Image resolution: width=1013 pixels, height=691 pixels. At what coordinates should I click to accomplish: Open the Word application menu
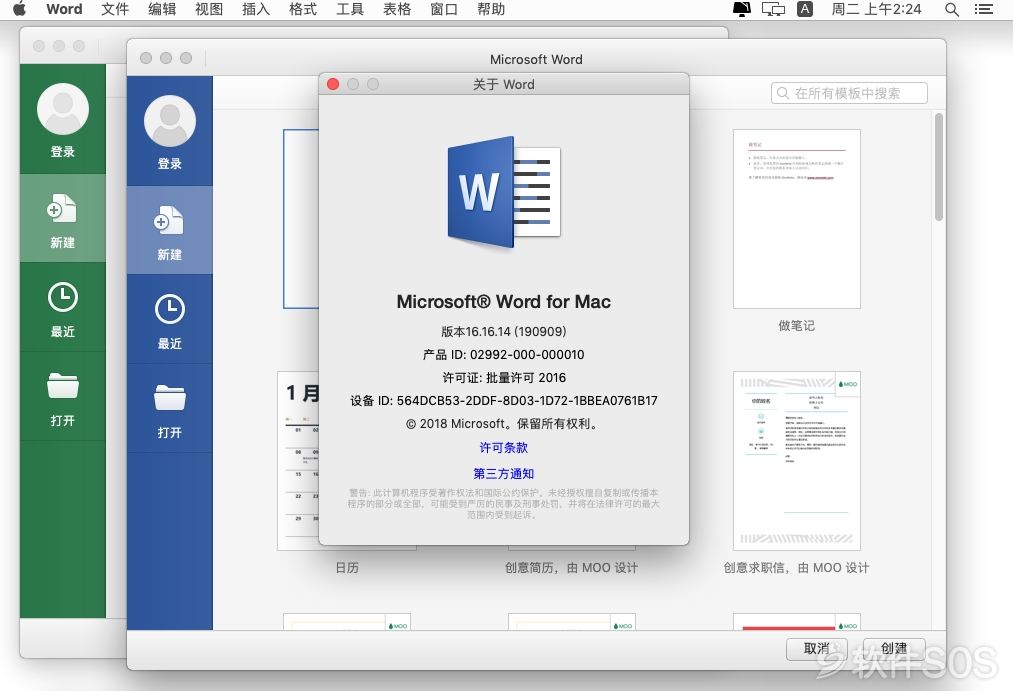[64, 9]
